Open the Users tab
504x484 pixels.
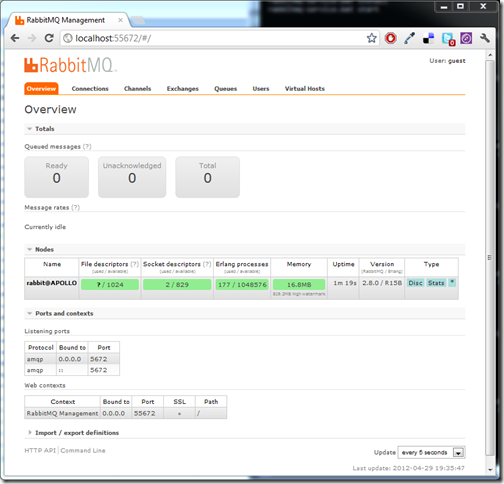(x=261, y=89)
